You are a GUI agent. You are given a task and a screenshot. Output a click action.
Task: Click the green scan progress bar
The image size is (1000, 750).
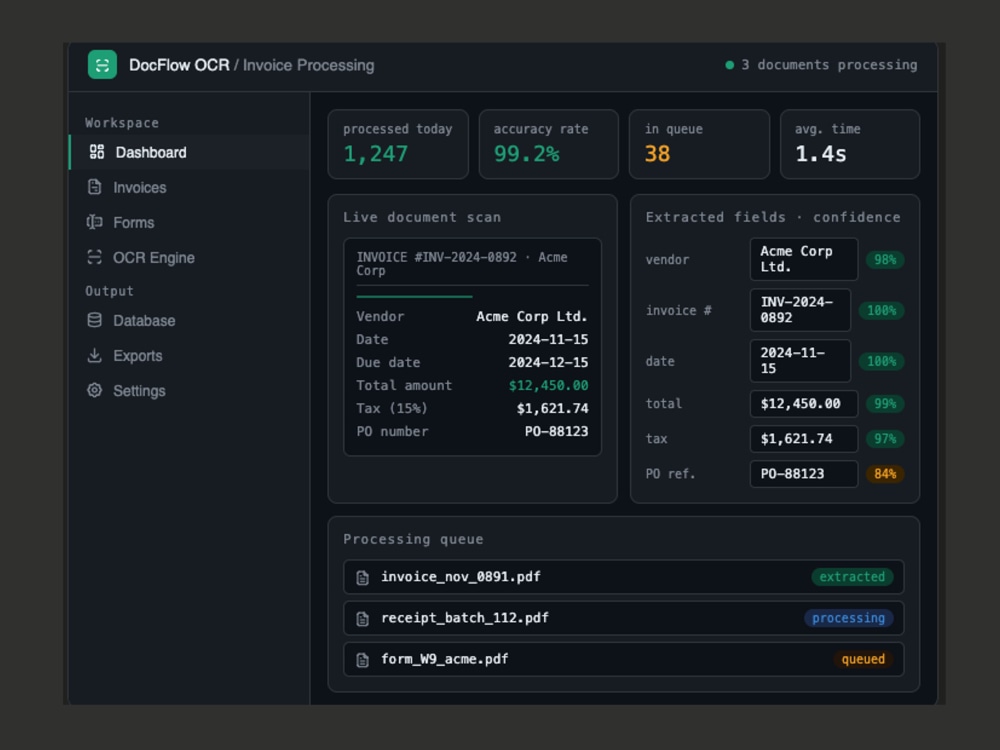point(415,297)
